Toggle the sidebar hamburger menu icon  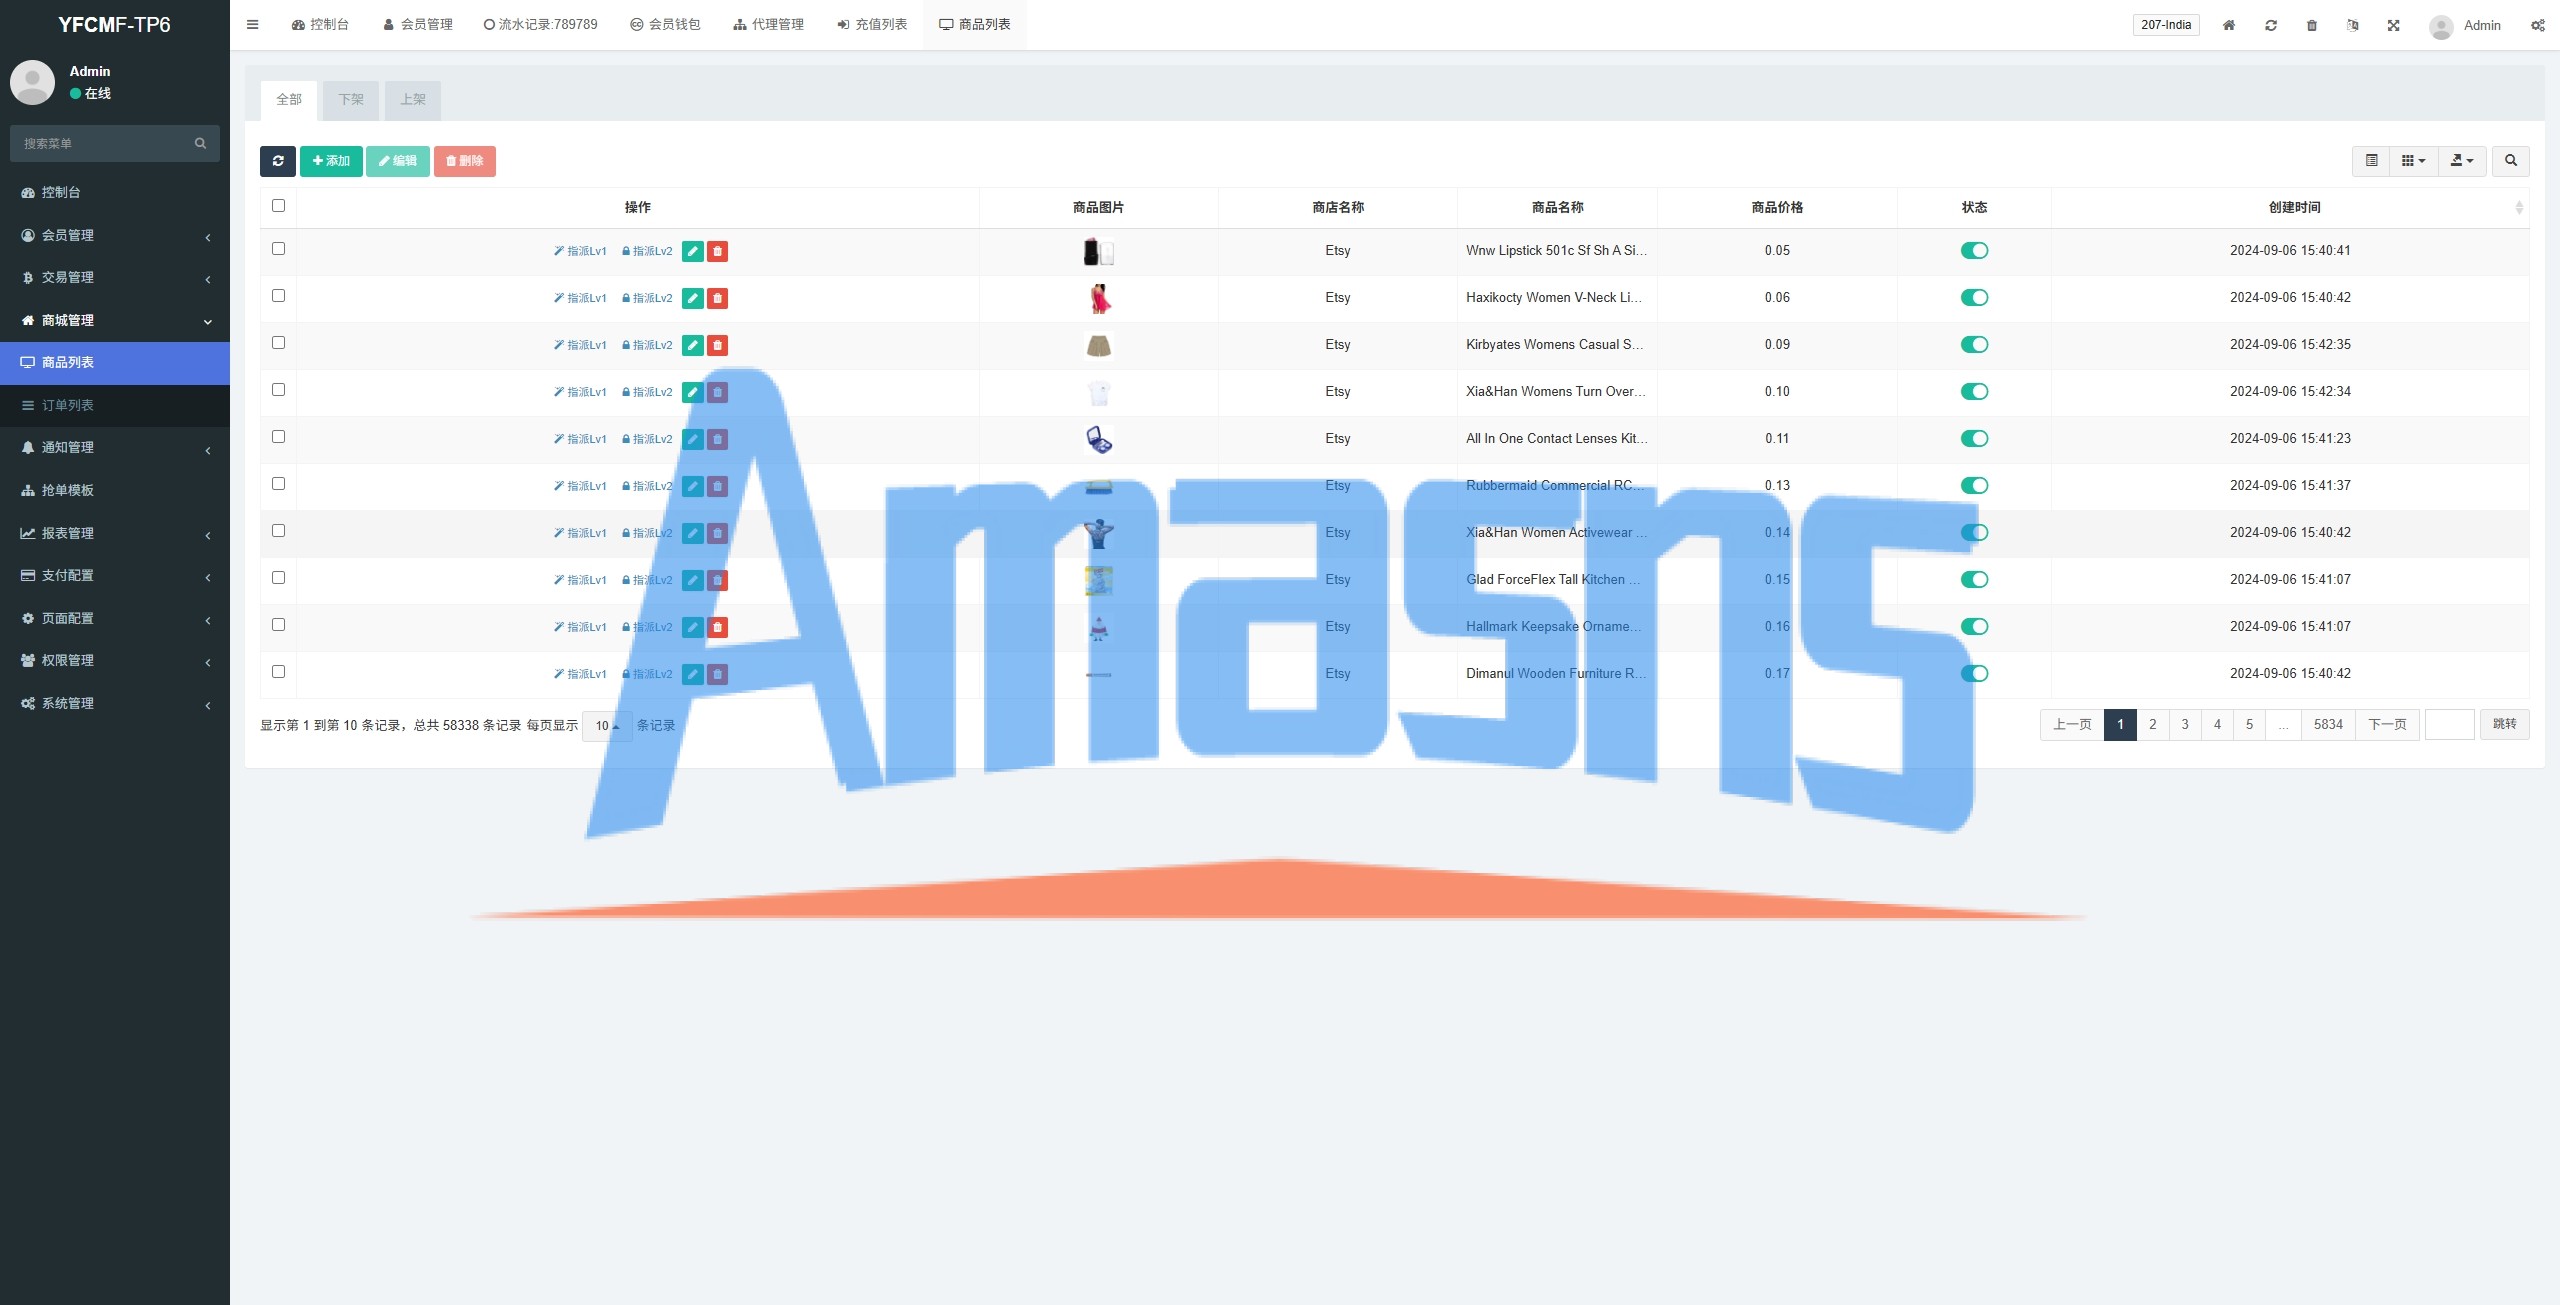click(252, 25)
